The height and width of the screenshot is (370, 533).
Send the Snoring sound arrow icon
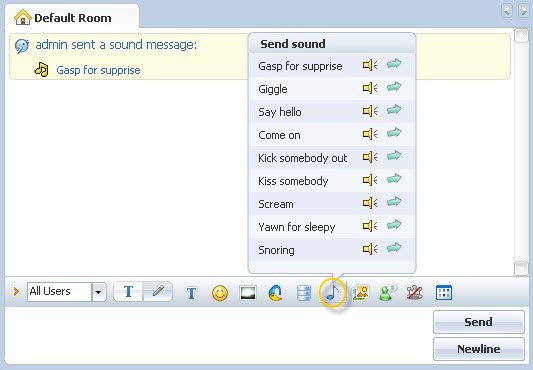tap(394, 248)
